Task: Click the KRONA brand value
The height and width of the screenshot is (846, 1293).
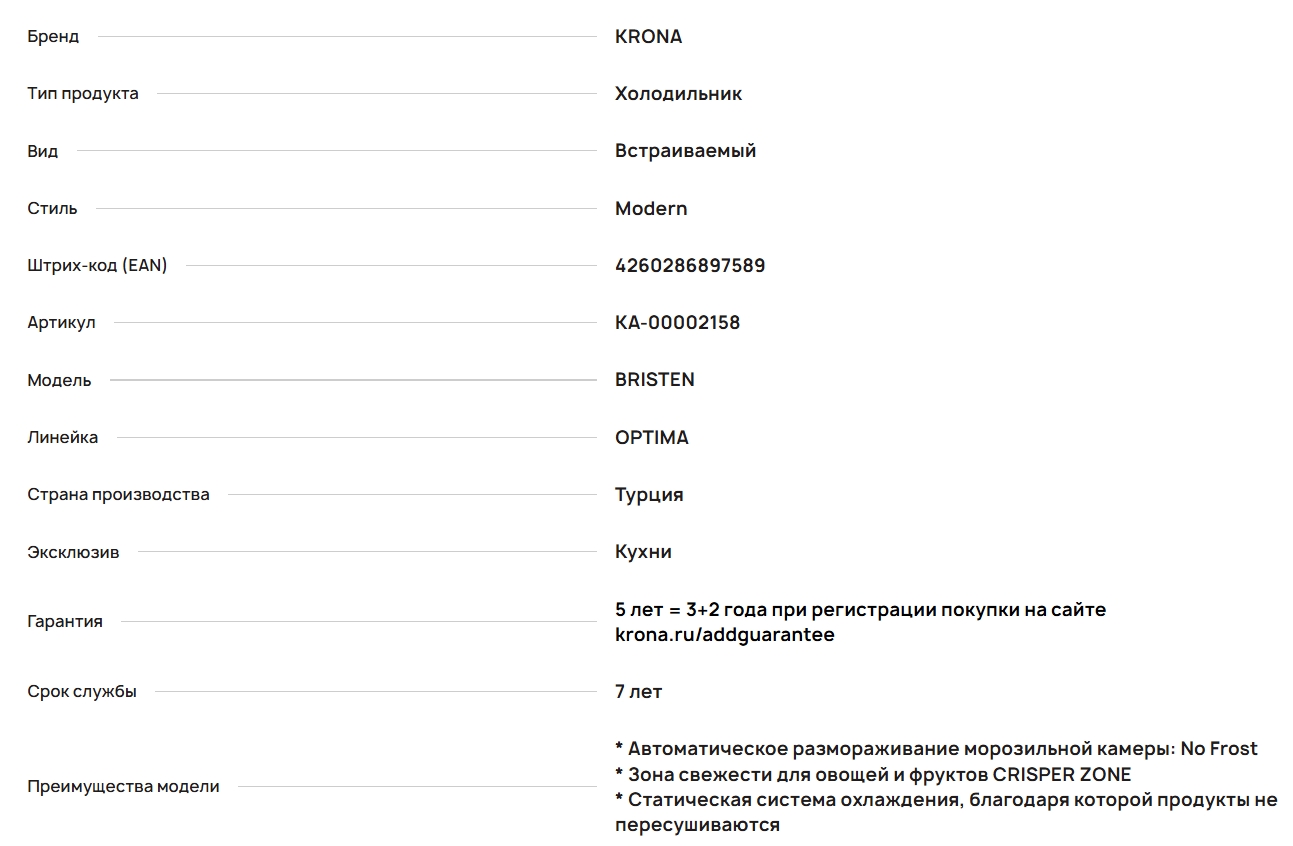Action: coord(648,37)
